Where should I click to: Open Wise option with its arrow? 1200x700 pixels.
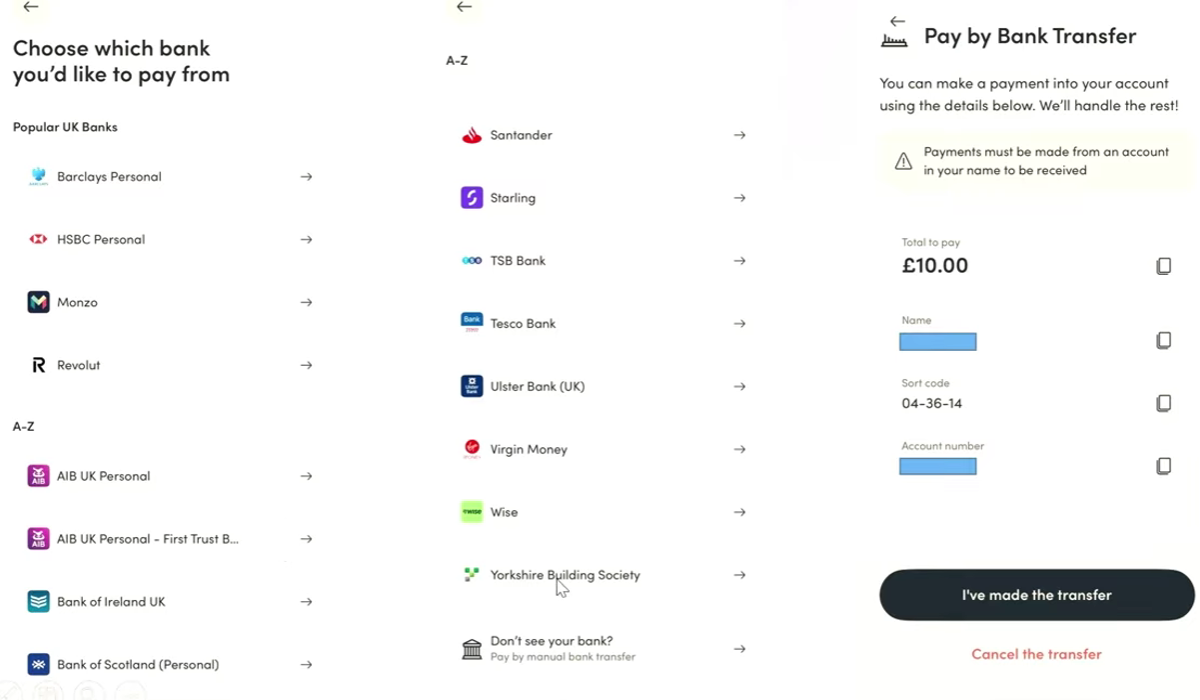[x=739, y=512]
